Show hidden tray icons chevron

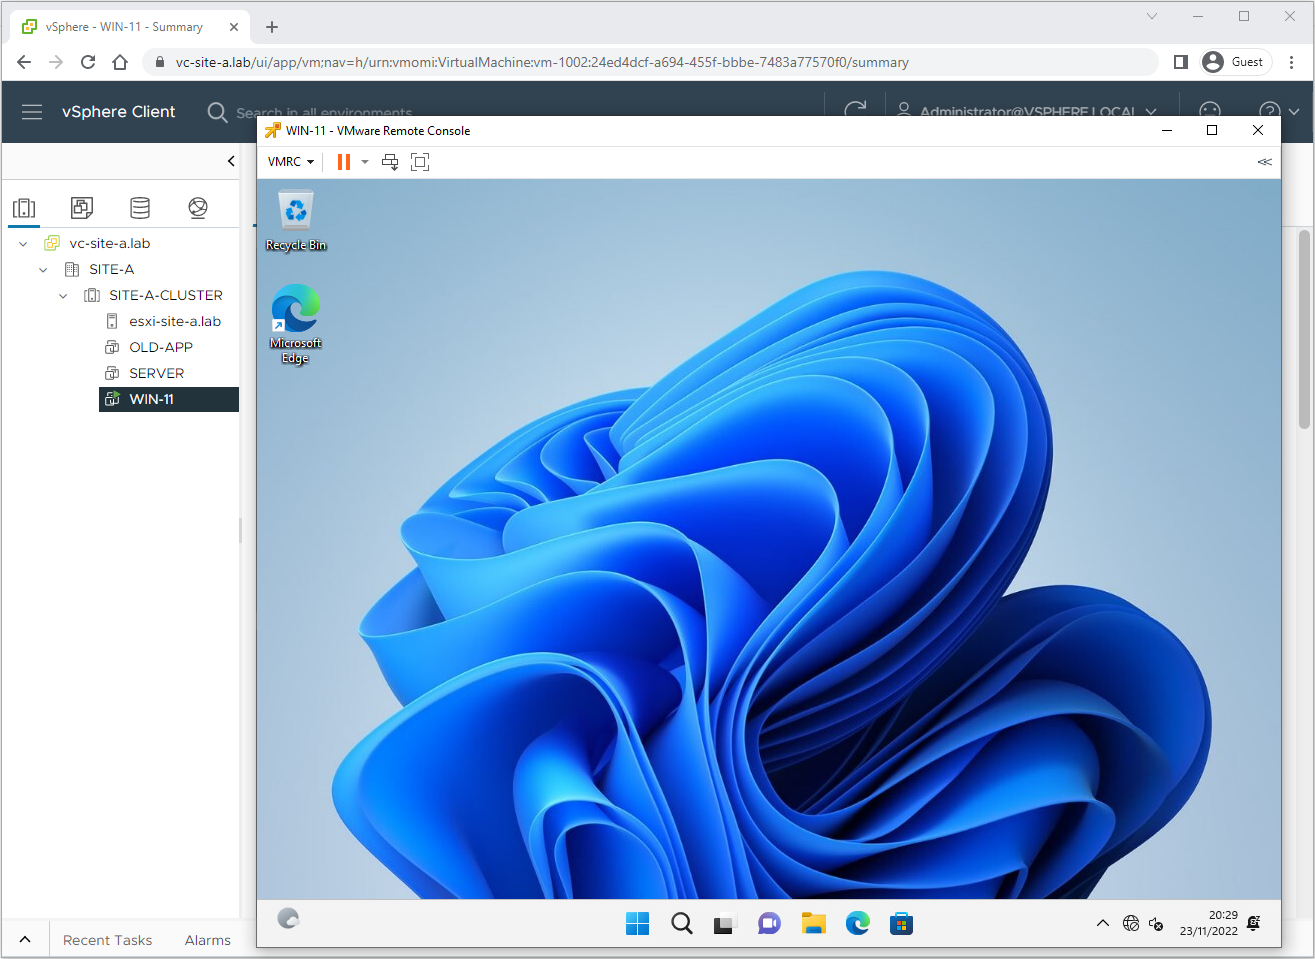(1102, 923)
